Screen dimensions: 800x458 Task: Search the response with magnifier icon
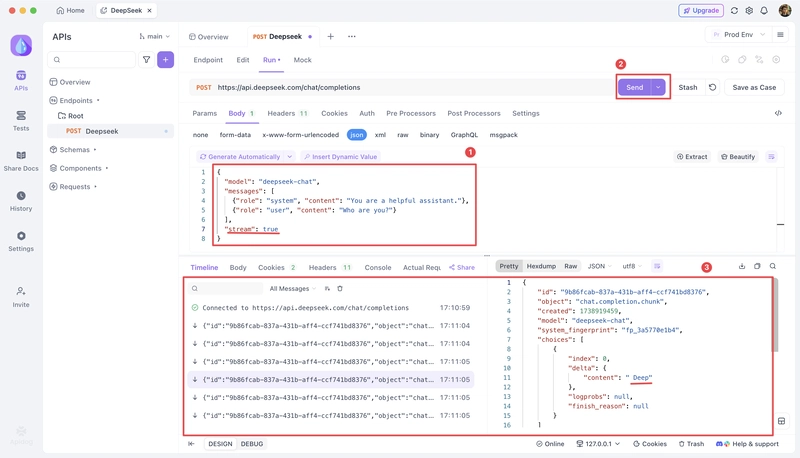(773, 266)
